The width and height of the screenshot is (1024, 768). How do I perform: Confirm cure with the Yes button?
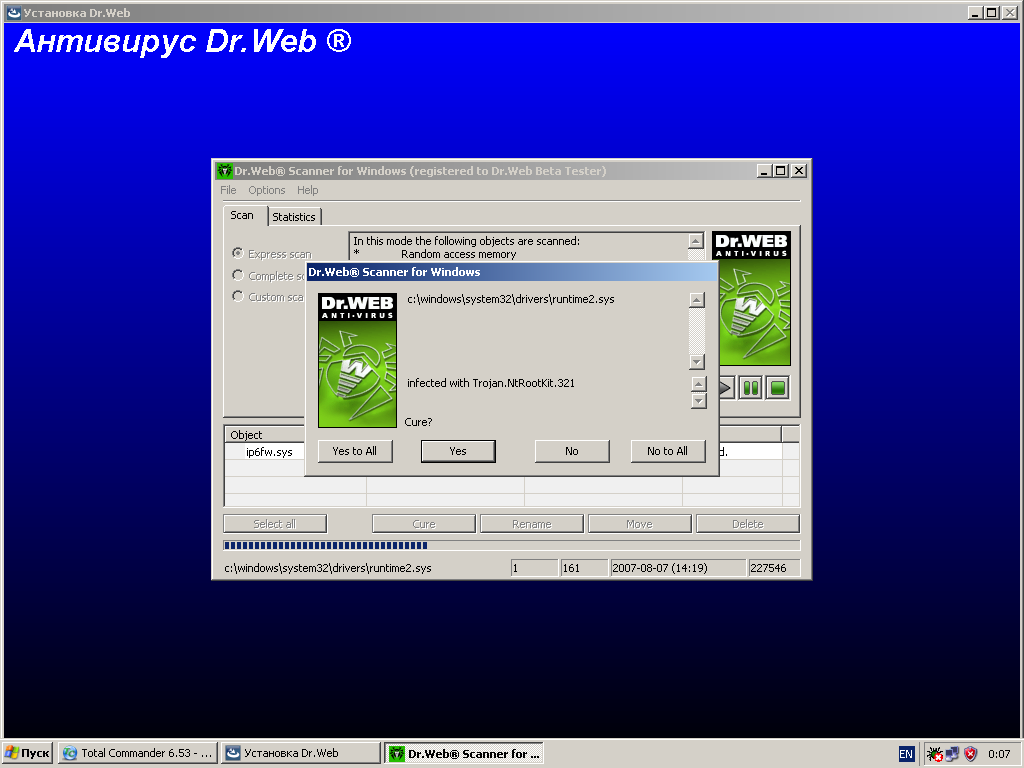[458, 451]
